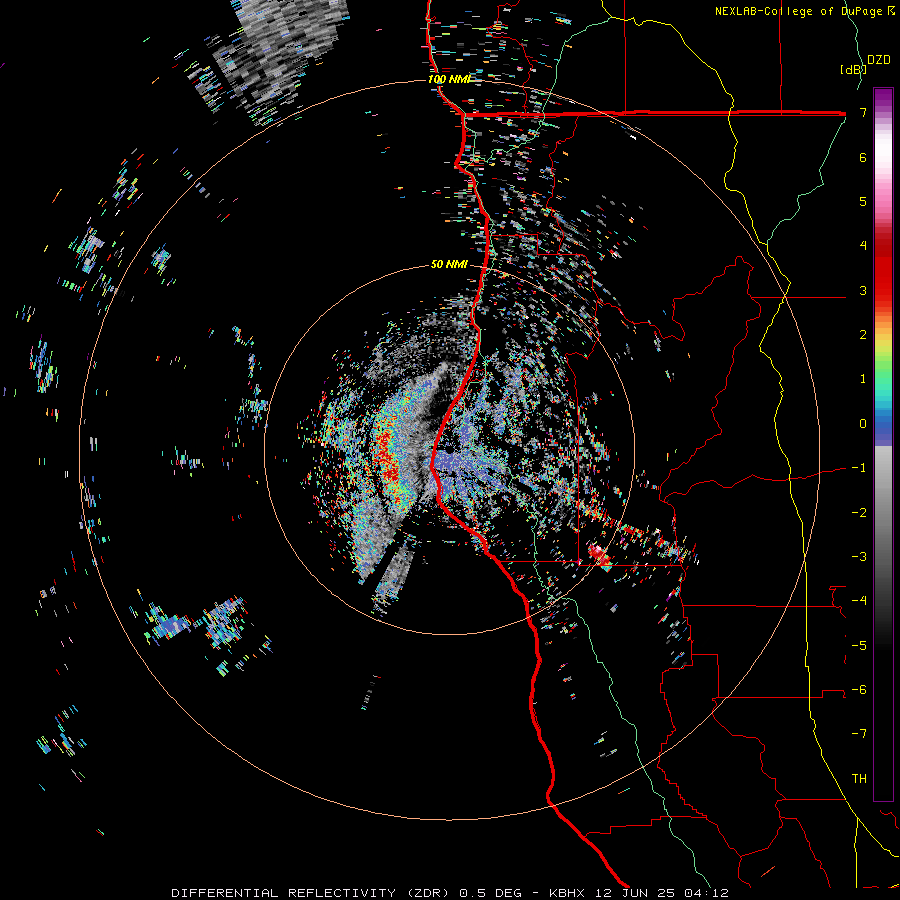900x900 pixels.
Task: Click the 7 label on the color scale
Action: click(x=863, y=112)
